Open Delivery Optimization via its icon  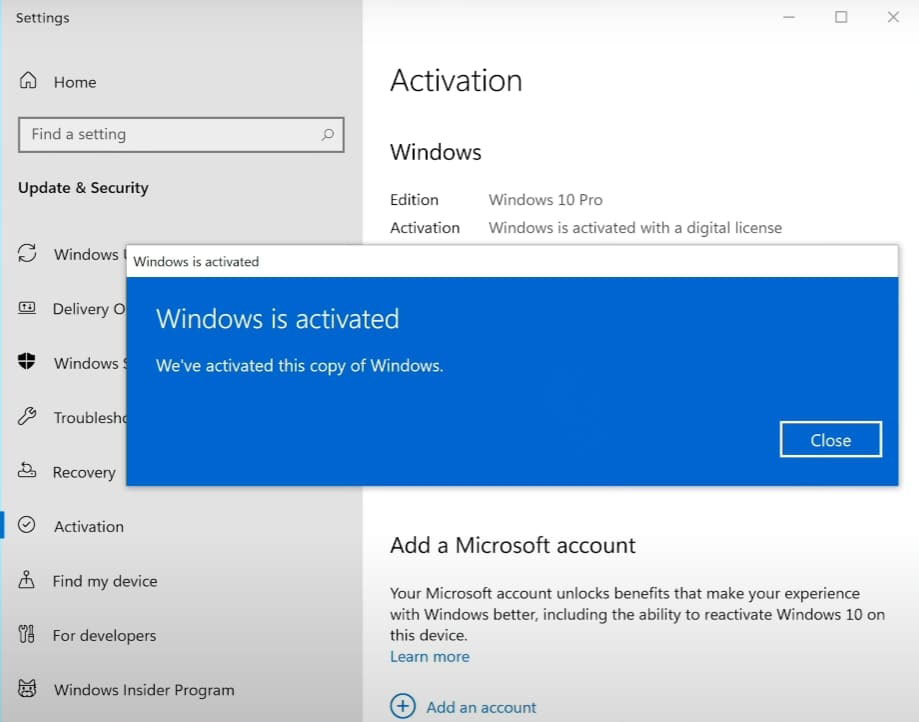28,309
